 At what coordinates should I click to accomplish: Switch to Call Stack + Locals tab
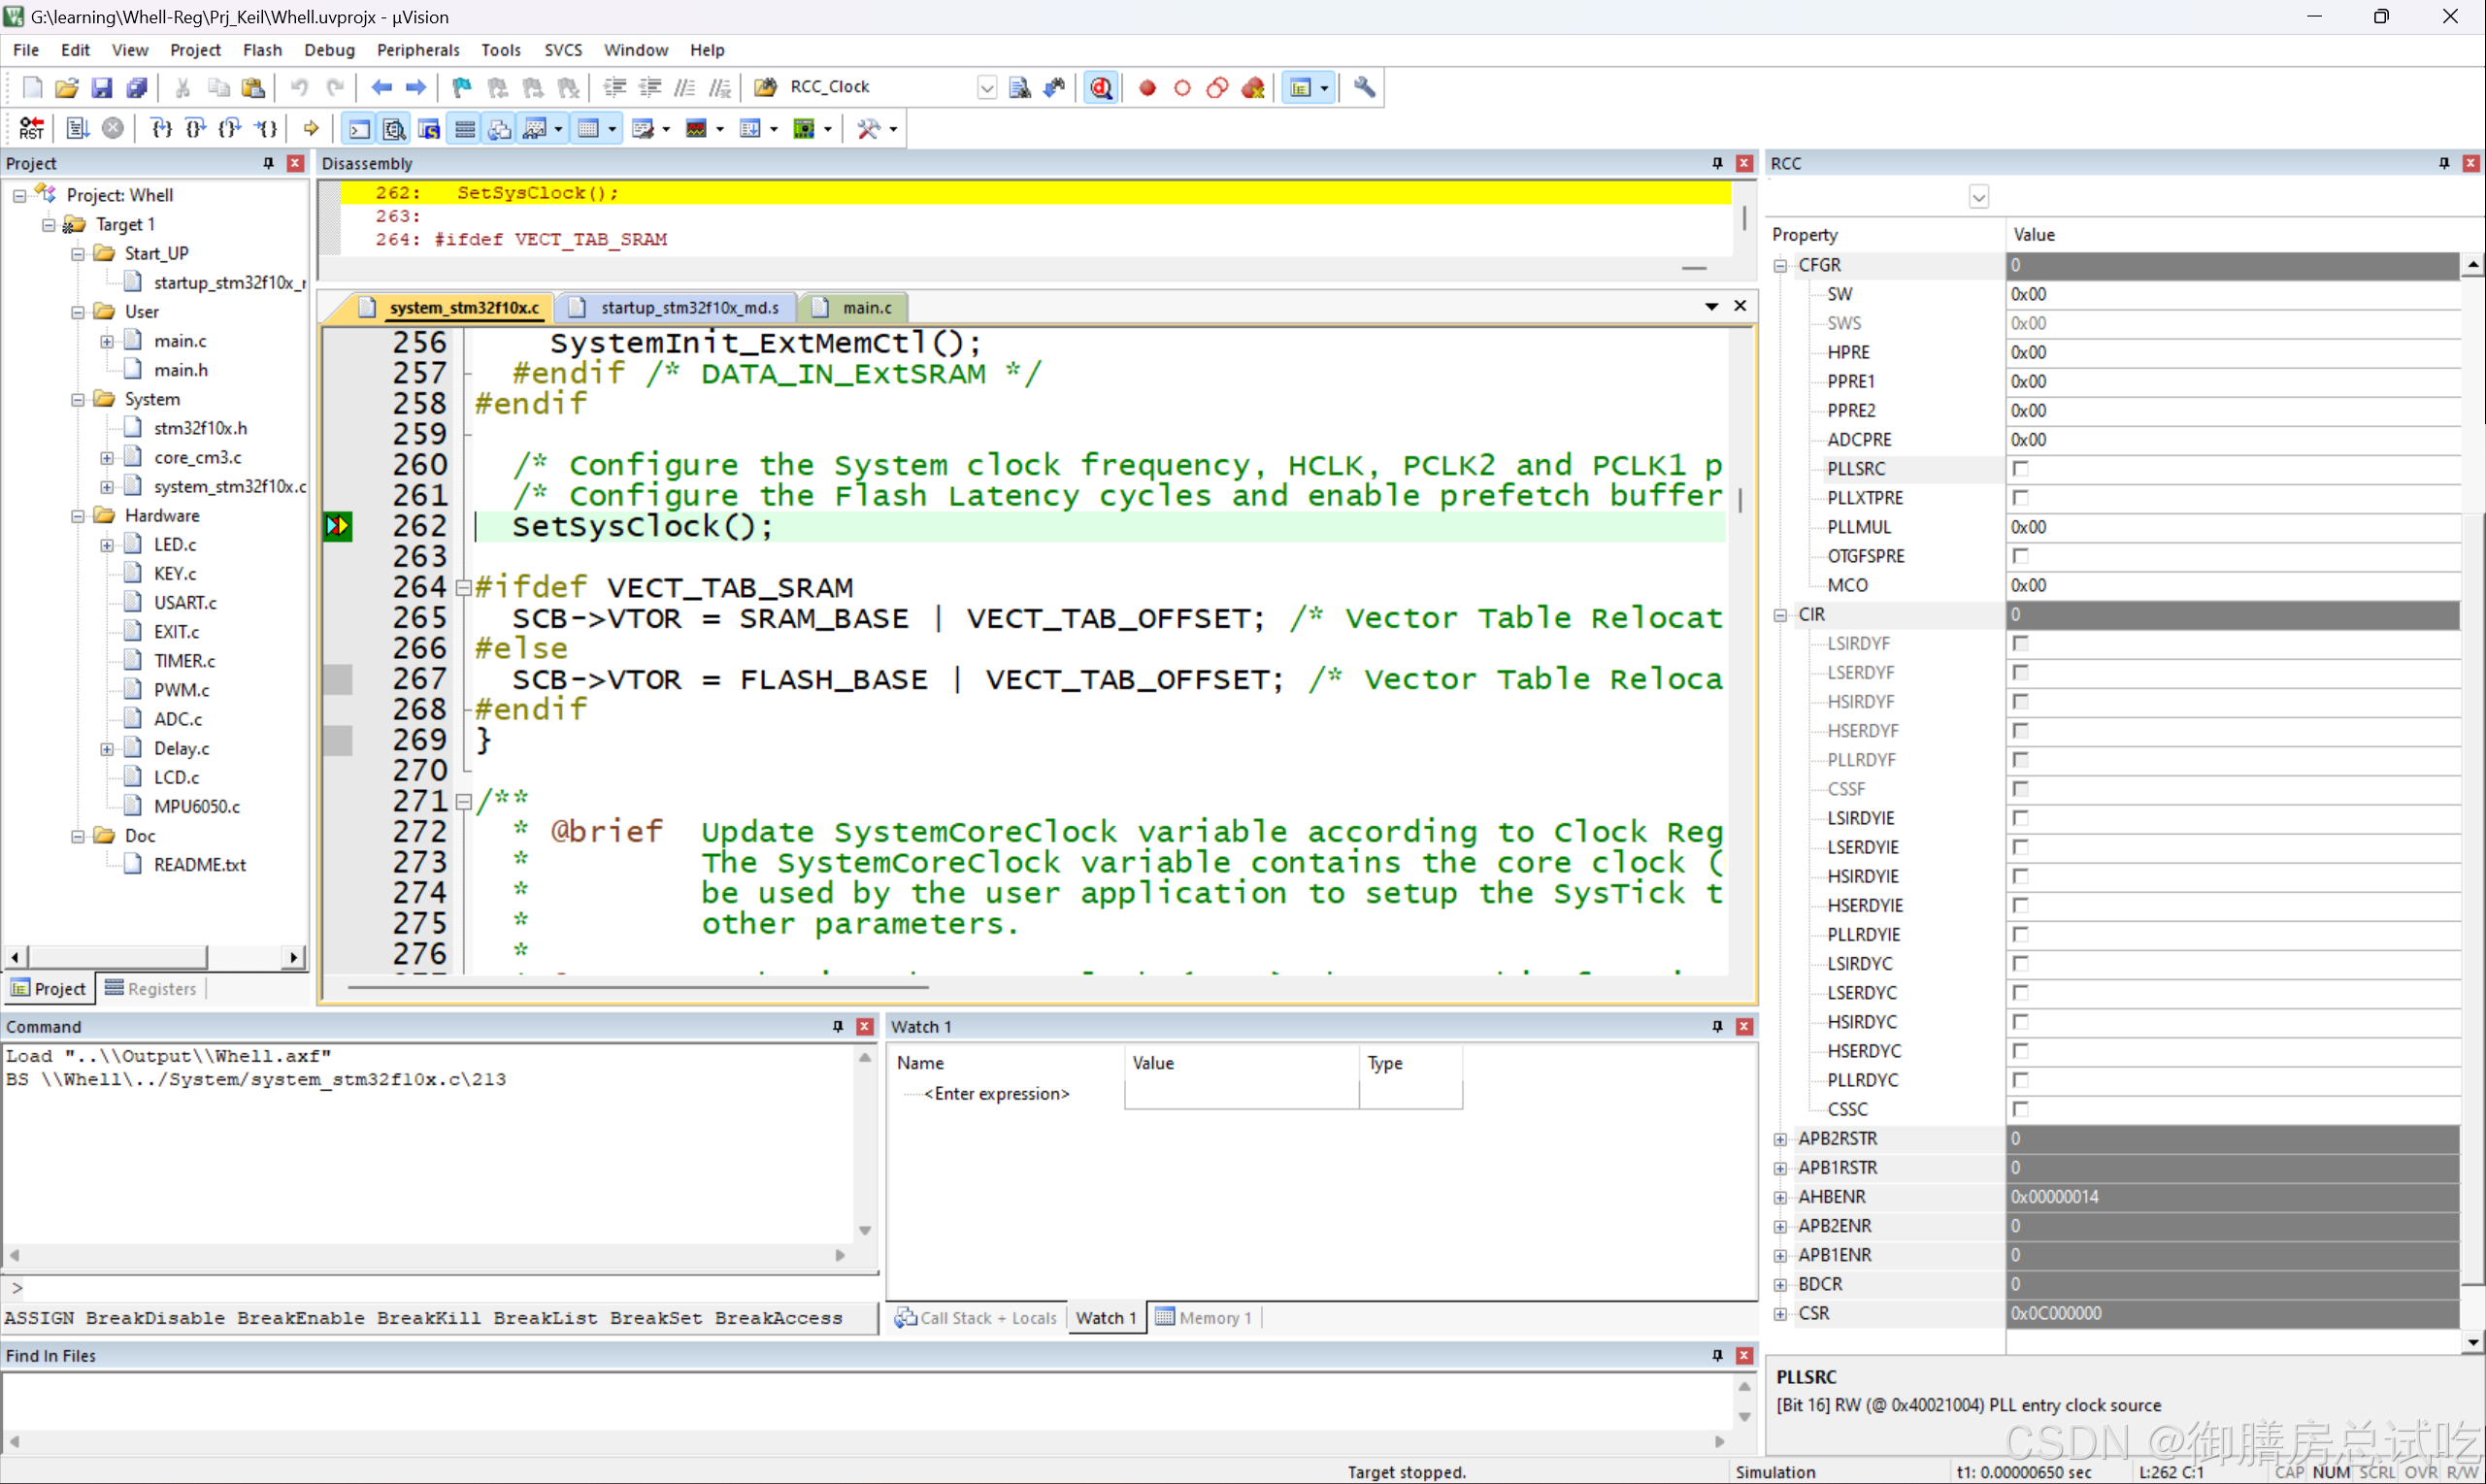tap(976, 1317)
